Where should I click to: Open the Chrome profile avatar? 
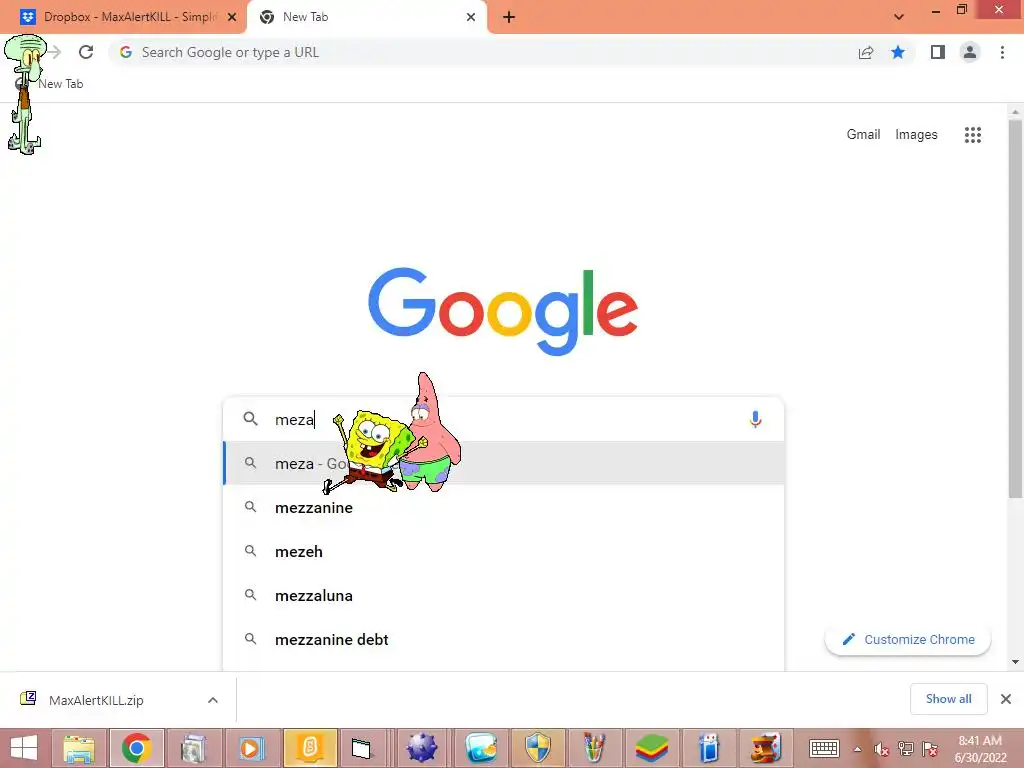point(970,52)
